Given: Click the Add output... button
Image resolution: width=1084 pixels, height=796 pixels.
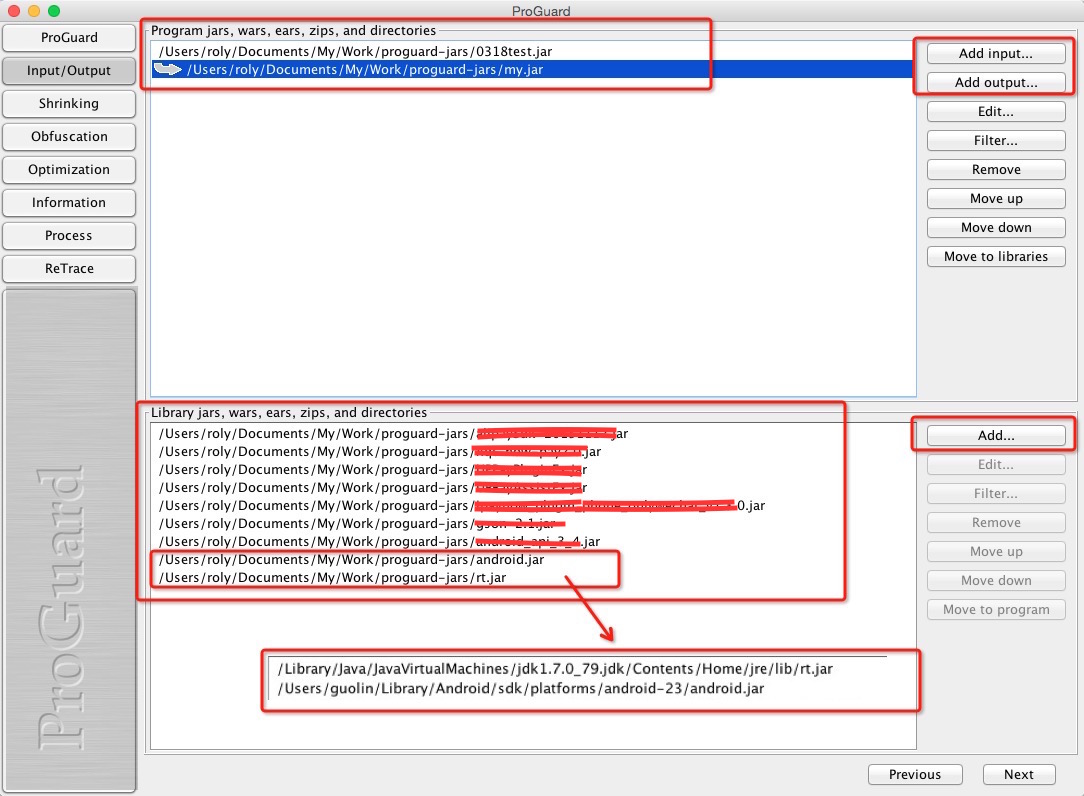Looking at the screenshot, I should [x=996, y=82].
